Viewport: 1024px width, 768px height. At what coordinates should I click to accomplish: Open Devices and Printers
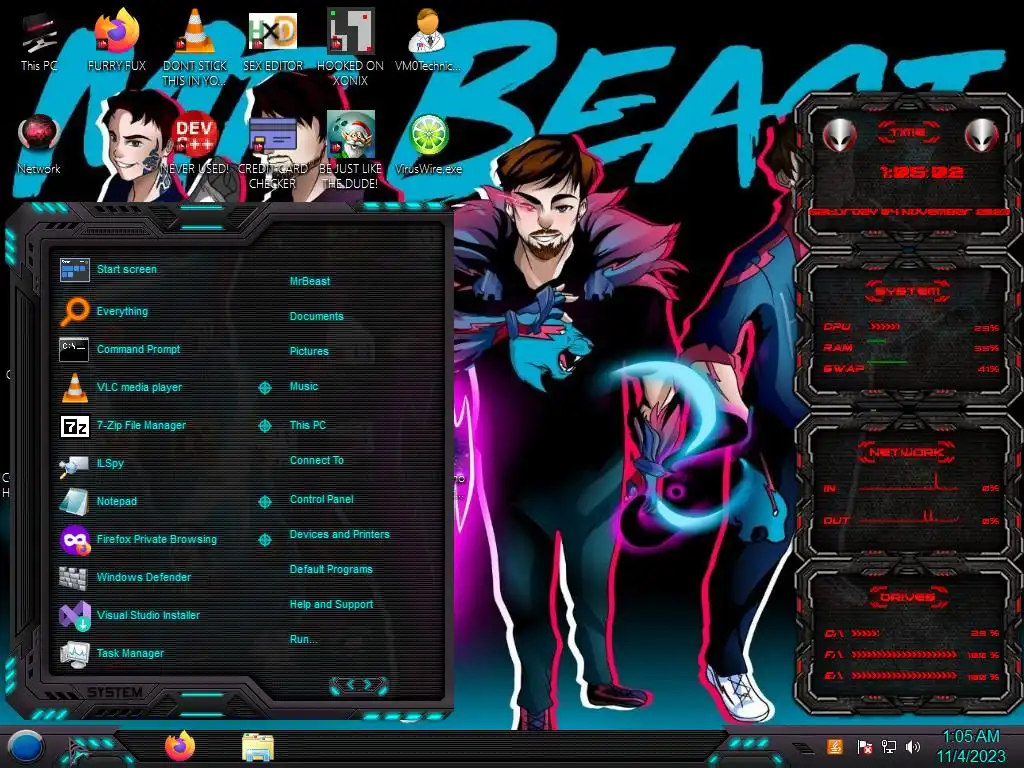point(339,534)
